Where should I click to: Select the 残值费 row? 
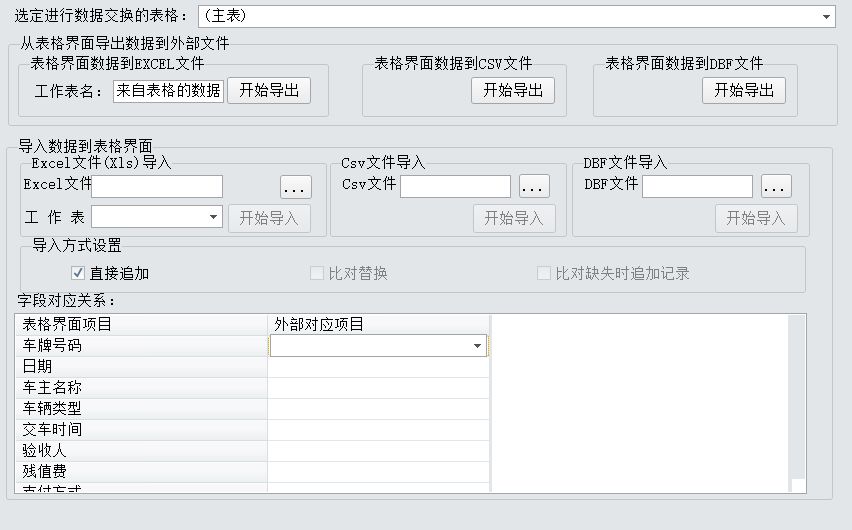coord(141,472)
